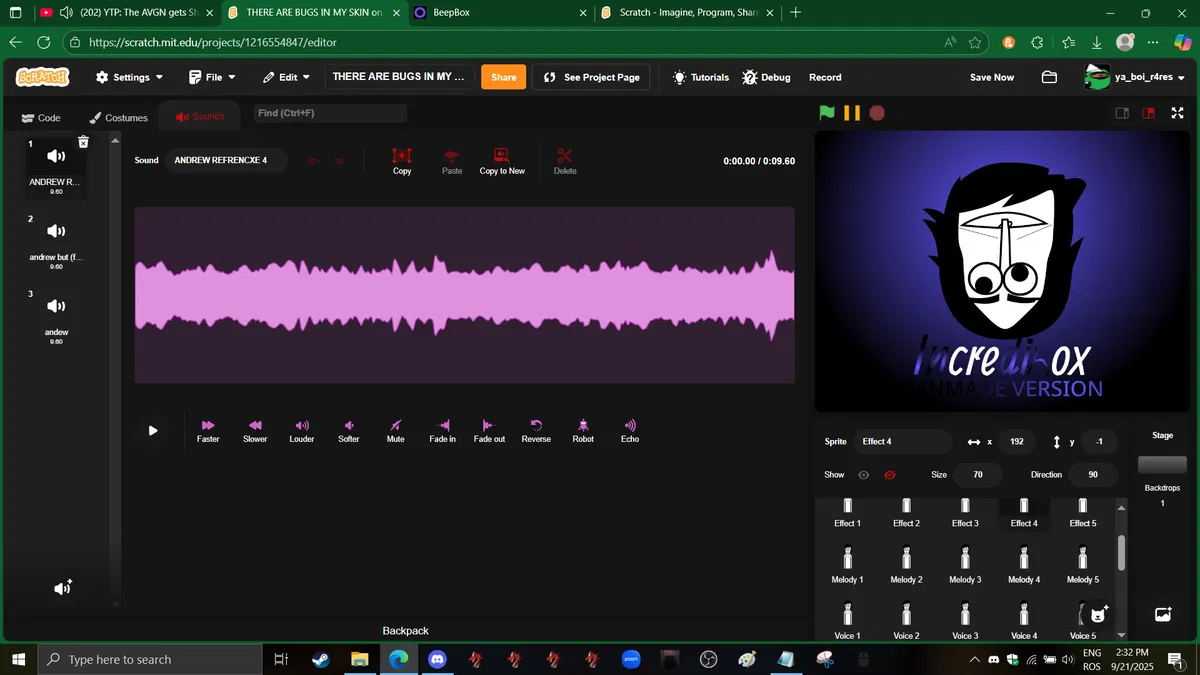Open the choose a sprite button
Viewport: 1200px width, 675px height.
(x=1098, y=614)
